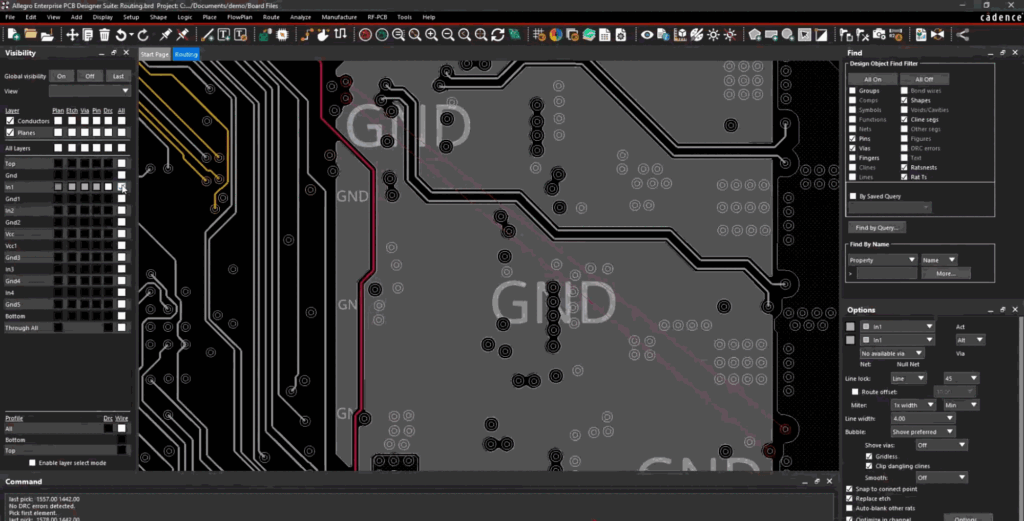Viewport: 1024px width, 521px height.
Task: Click the Open folder toolbar icon
Action: click(x=29, y=35)
